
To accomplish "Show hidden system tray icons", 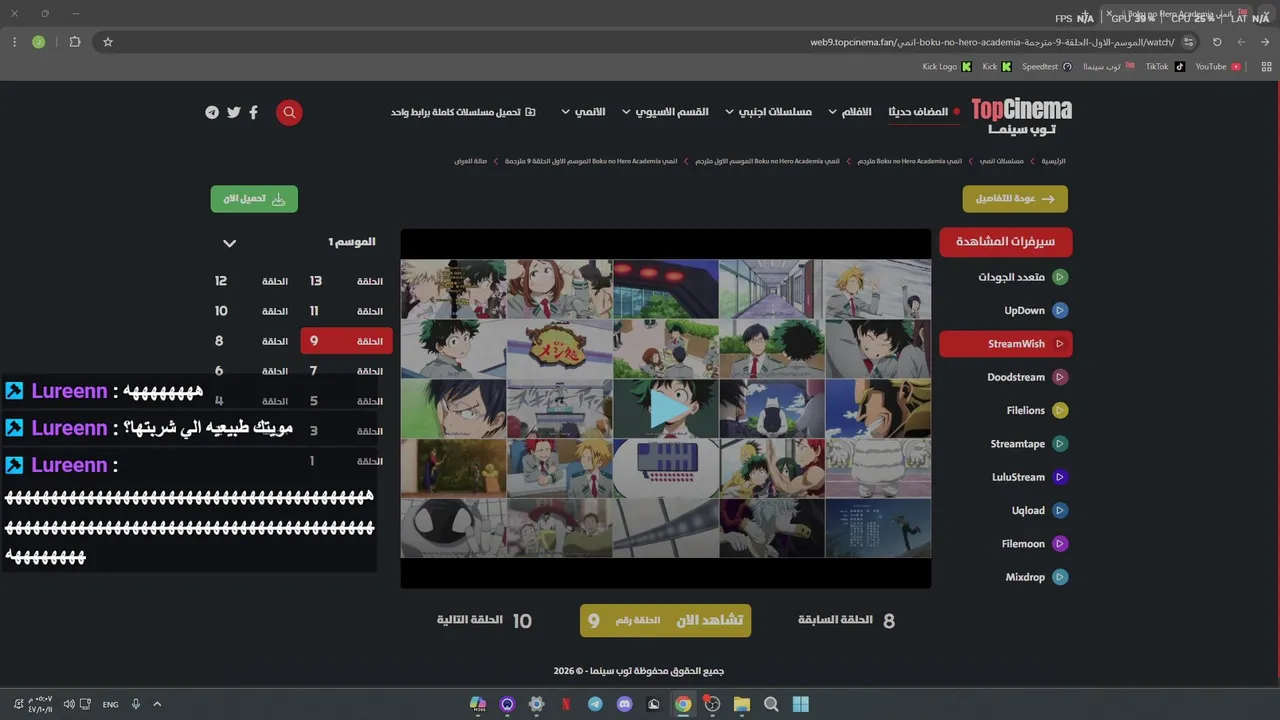I will tap(157, 704).
